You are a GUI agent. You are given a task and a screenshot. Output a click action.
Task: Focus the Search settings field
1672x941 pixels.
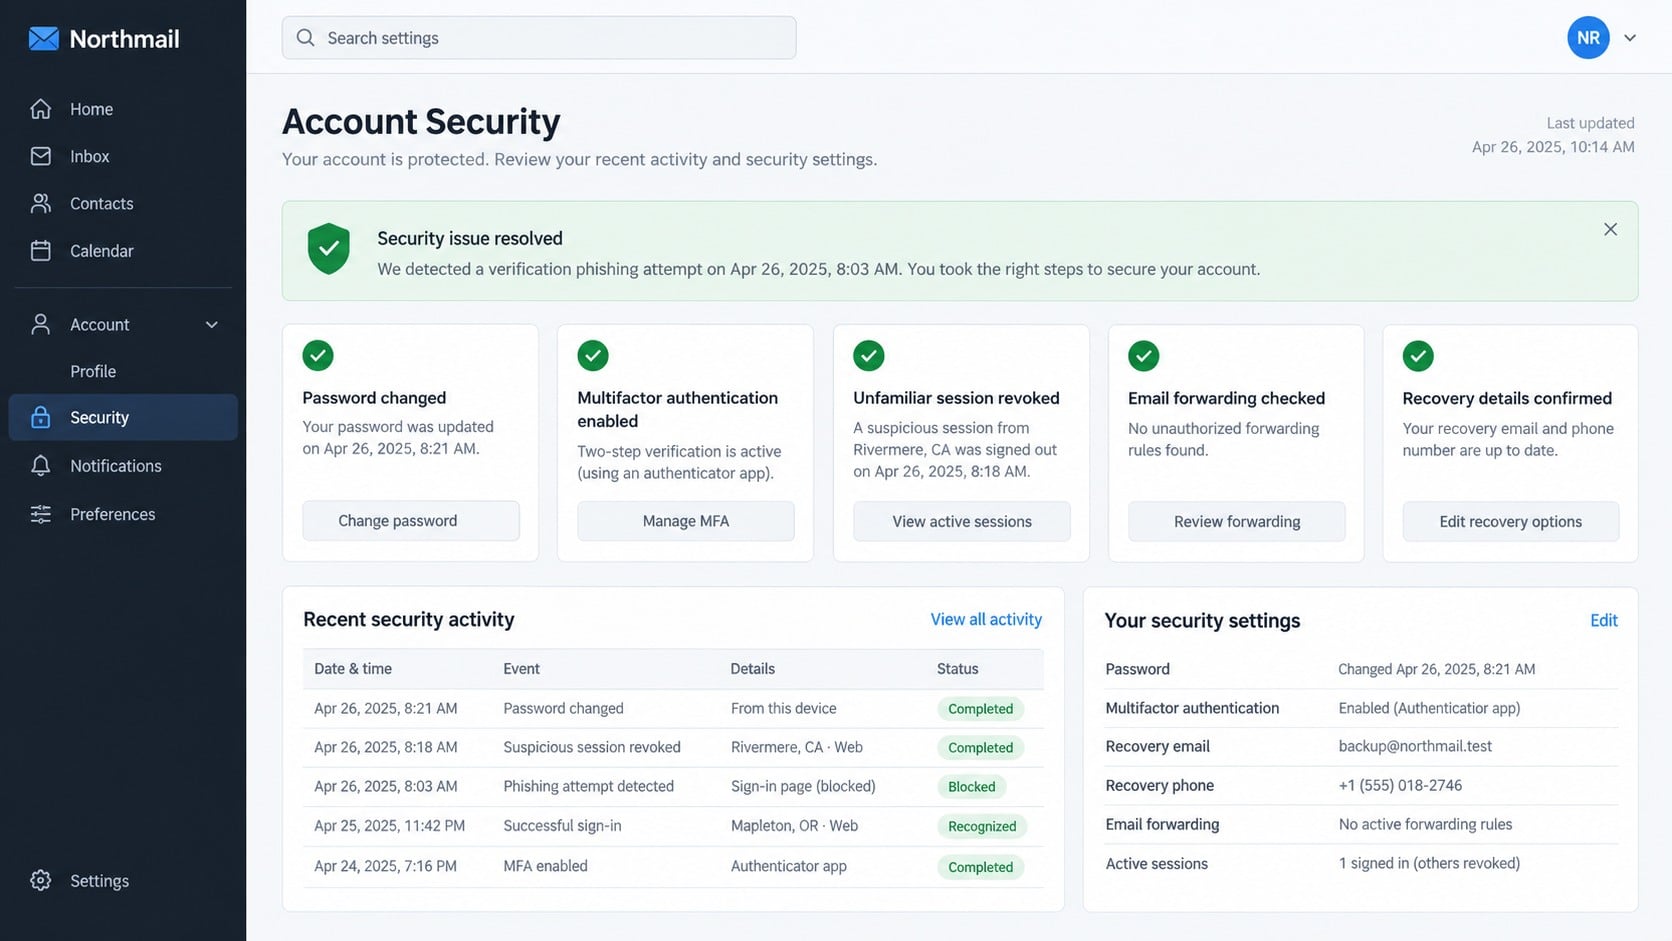(x=539, y=38)
